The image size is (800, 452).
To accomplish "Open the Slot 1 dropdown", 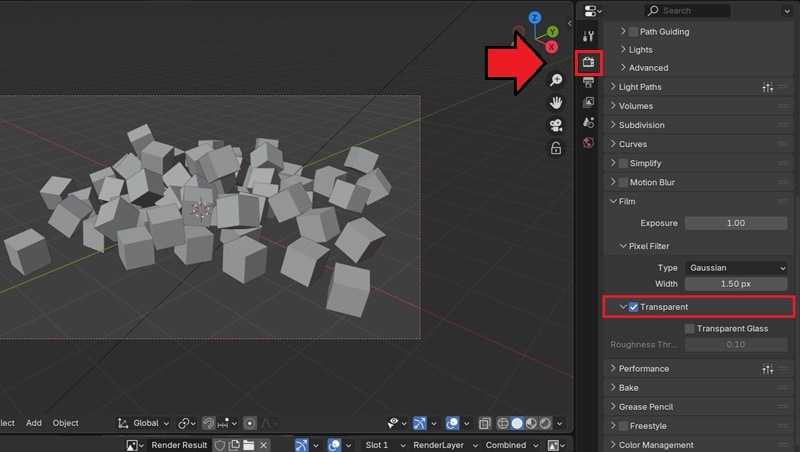I will click(384, 445).
